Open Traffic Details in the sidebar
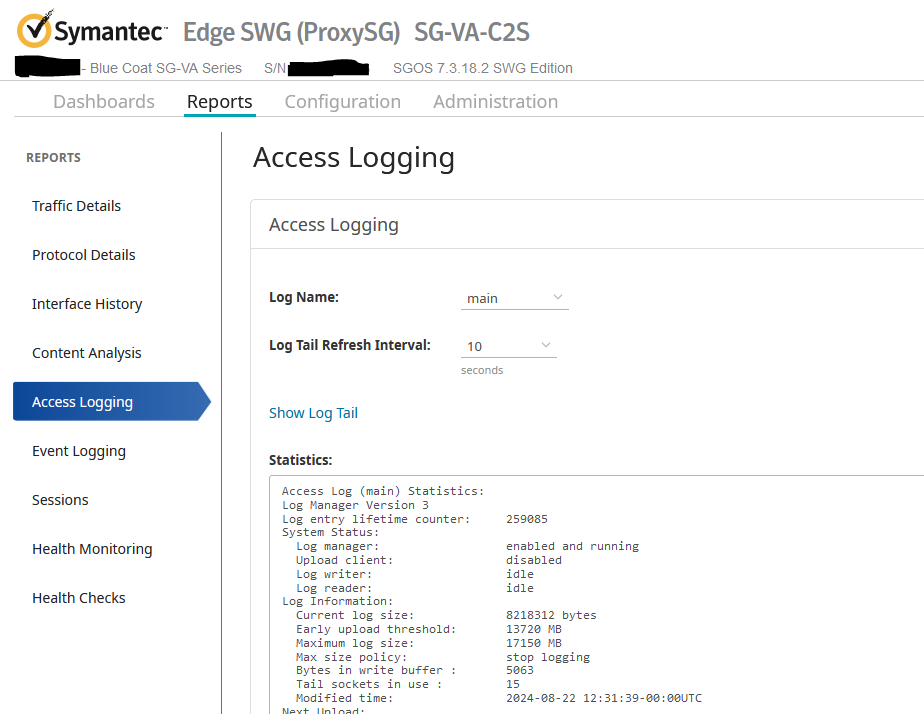 point(76,206)
